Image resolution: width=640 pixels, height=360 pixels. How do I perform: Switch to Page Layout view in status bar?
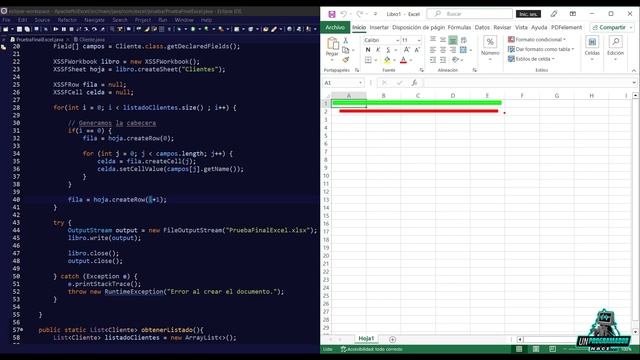[536, 349]
